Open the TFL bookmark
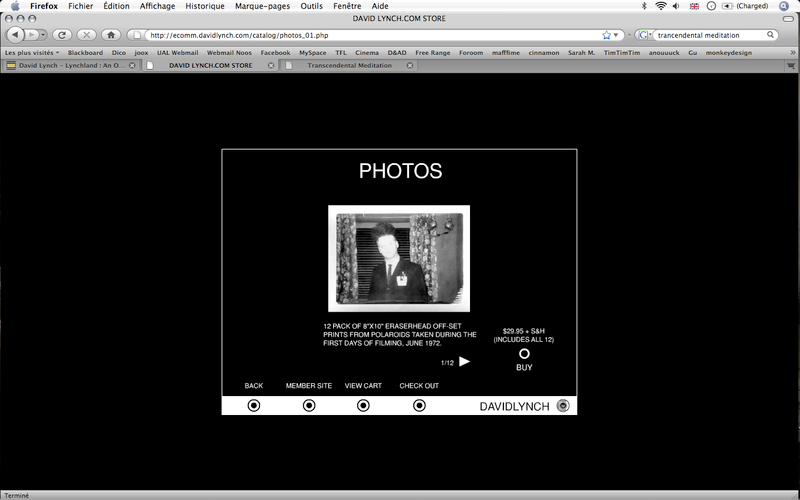The width and height of the screenshot is (800, 500). click(x=341, y=53)
